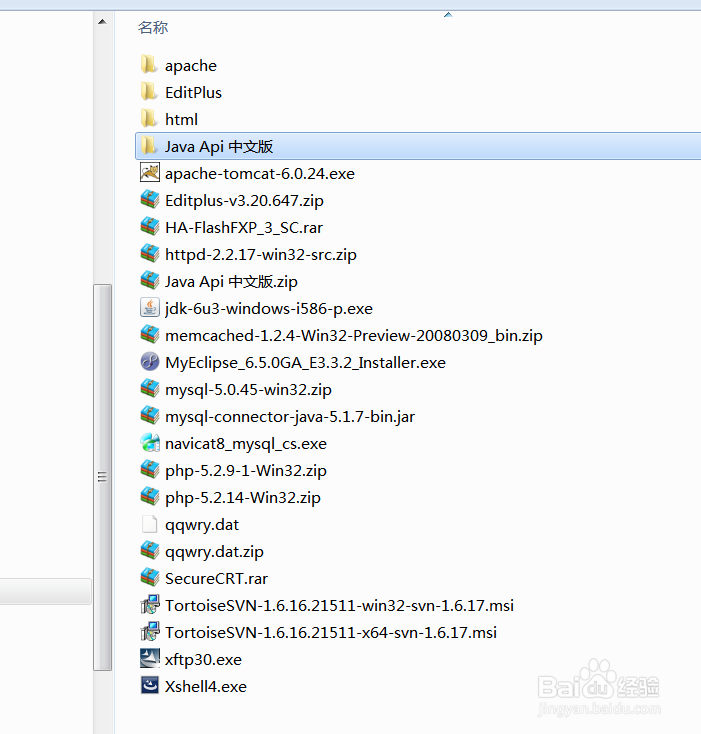The width and height of the screenshot is (701, 734).
Task: Select the file name jdk-6u3-windows-i586-p.exe
Action: pyautogui.click(x=269, y=309)
